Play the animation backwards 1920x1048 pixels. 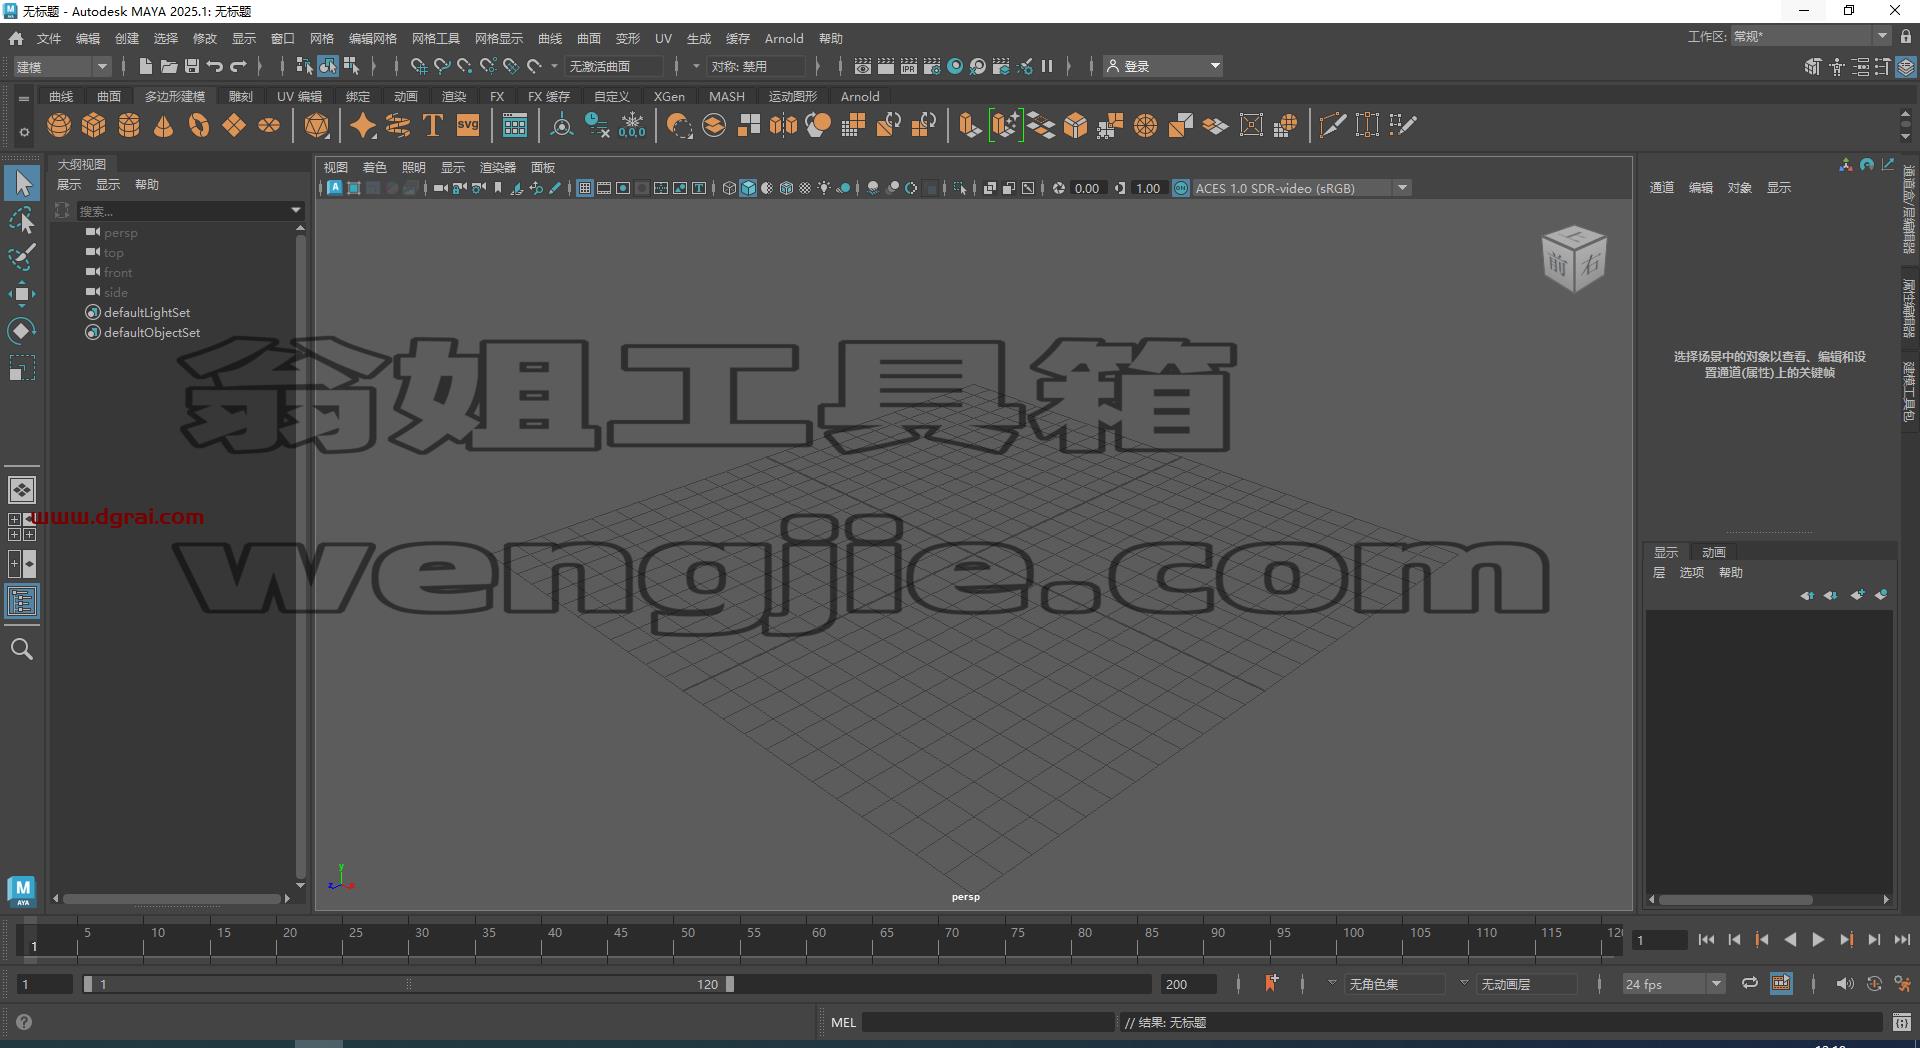1790,940
